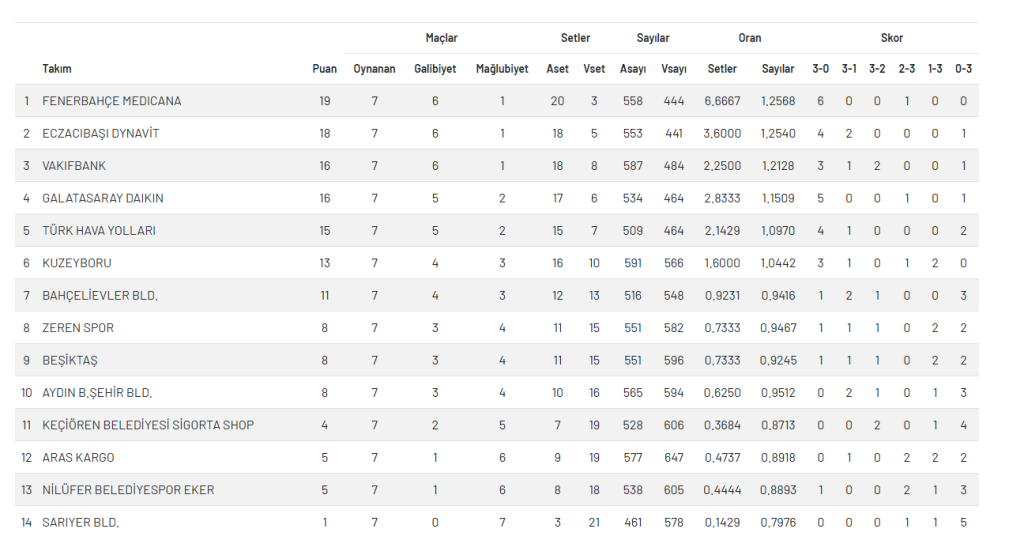Image resolution: width=1024 pixels, height=559 pixels.
Task: Click SARIYER BLD. in last place
Action: tap(80, 522)
